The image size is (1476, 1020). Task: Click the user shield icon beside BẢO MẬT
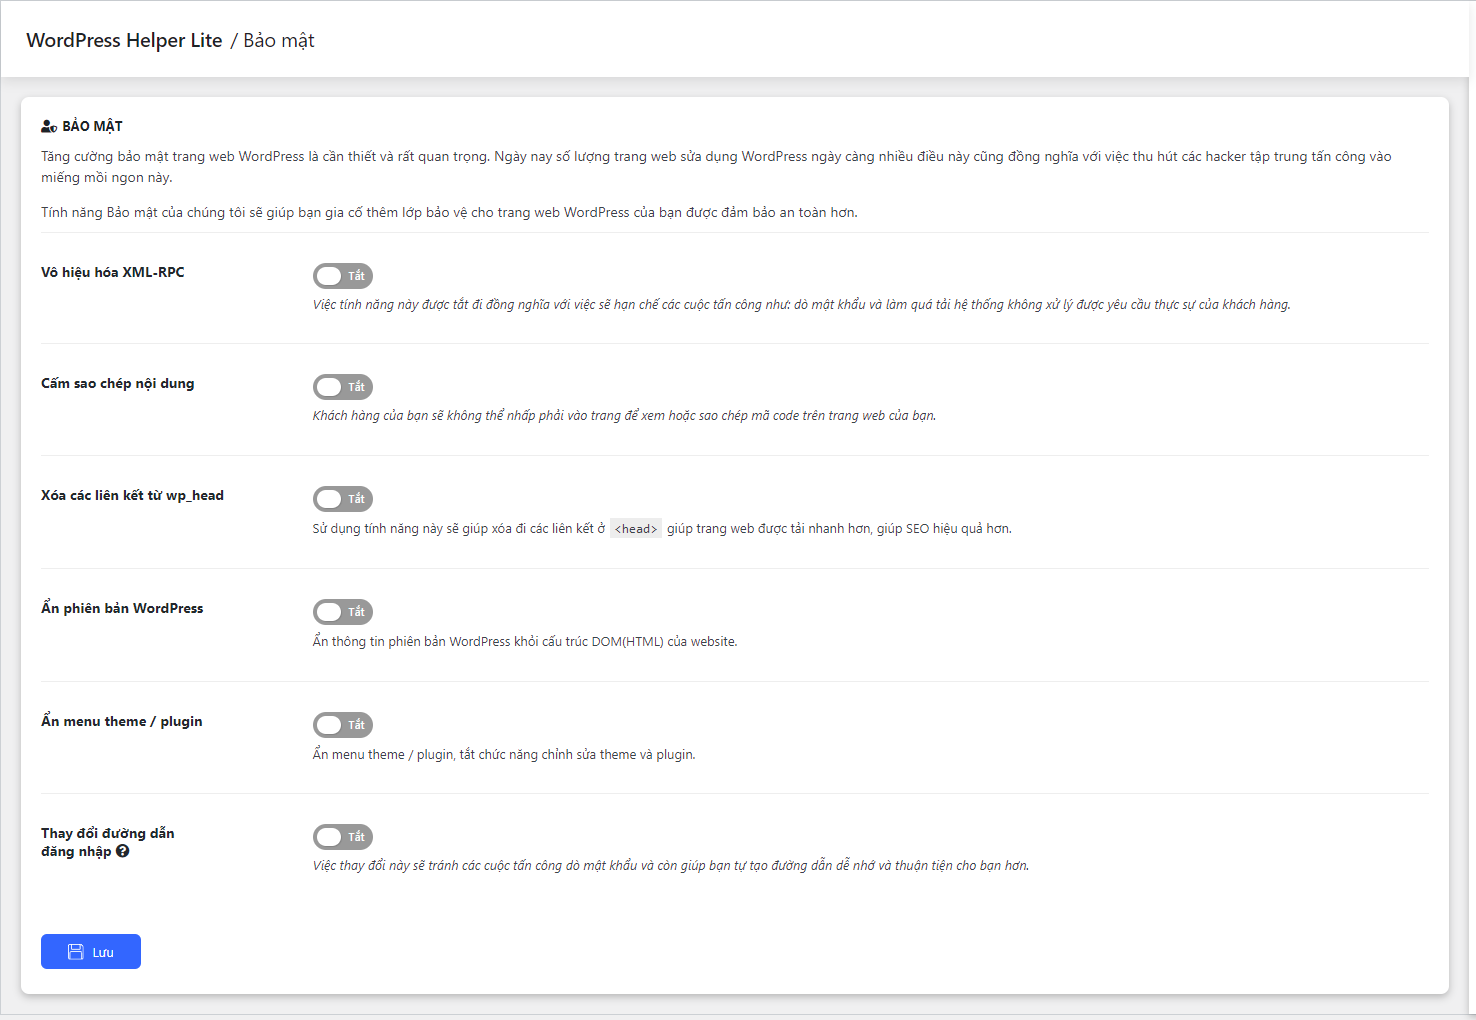tap(49, 127)
